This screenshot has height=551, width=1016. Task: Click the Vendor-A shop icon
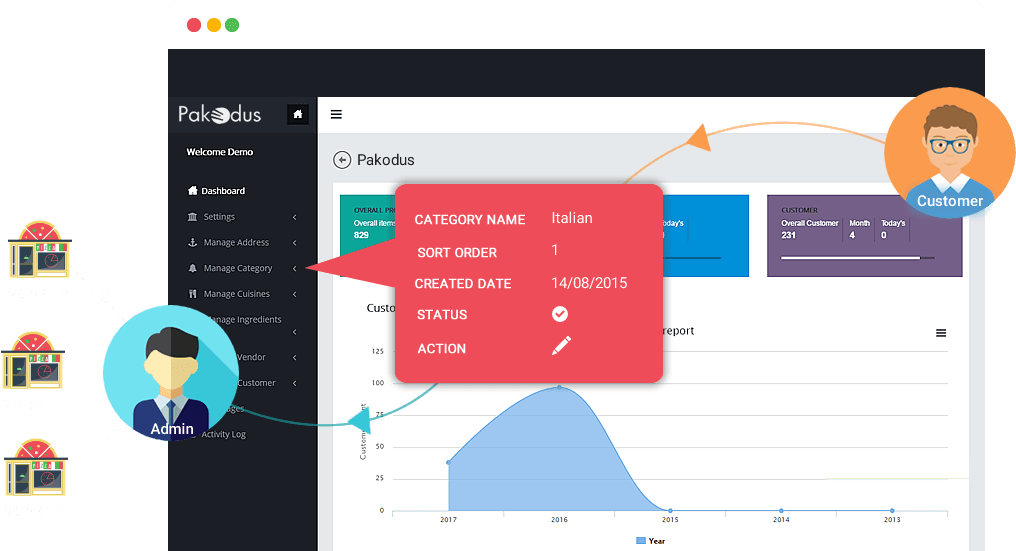pyautogui.click(x=38, y=251)
